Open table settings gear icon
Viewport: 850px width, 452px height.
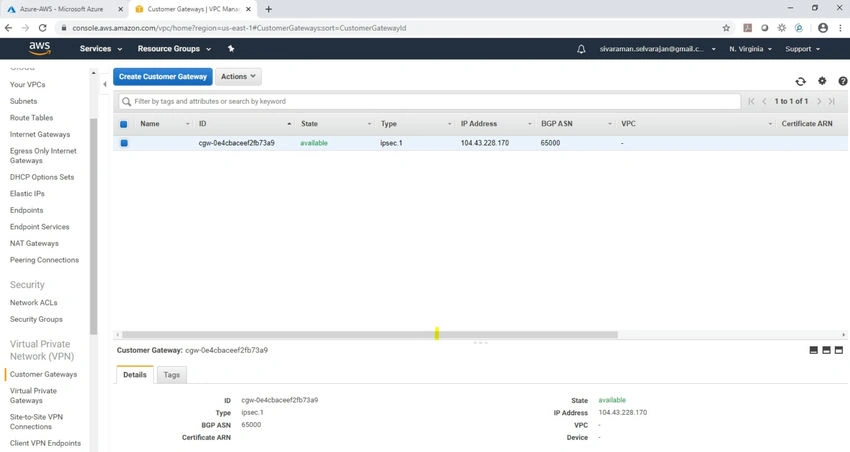click(822, 81)
